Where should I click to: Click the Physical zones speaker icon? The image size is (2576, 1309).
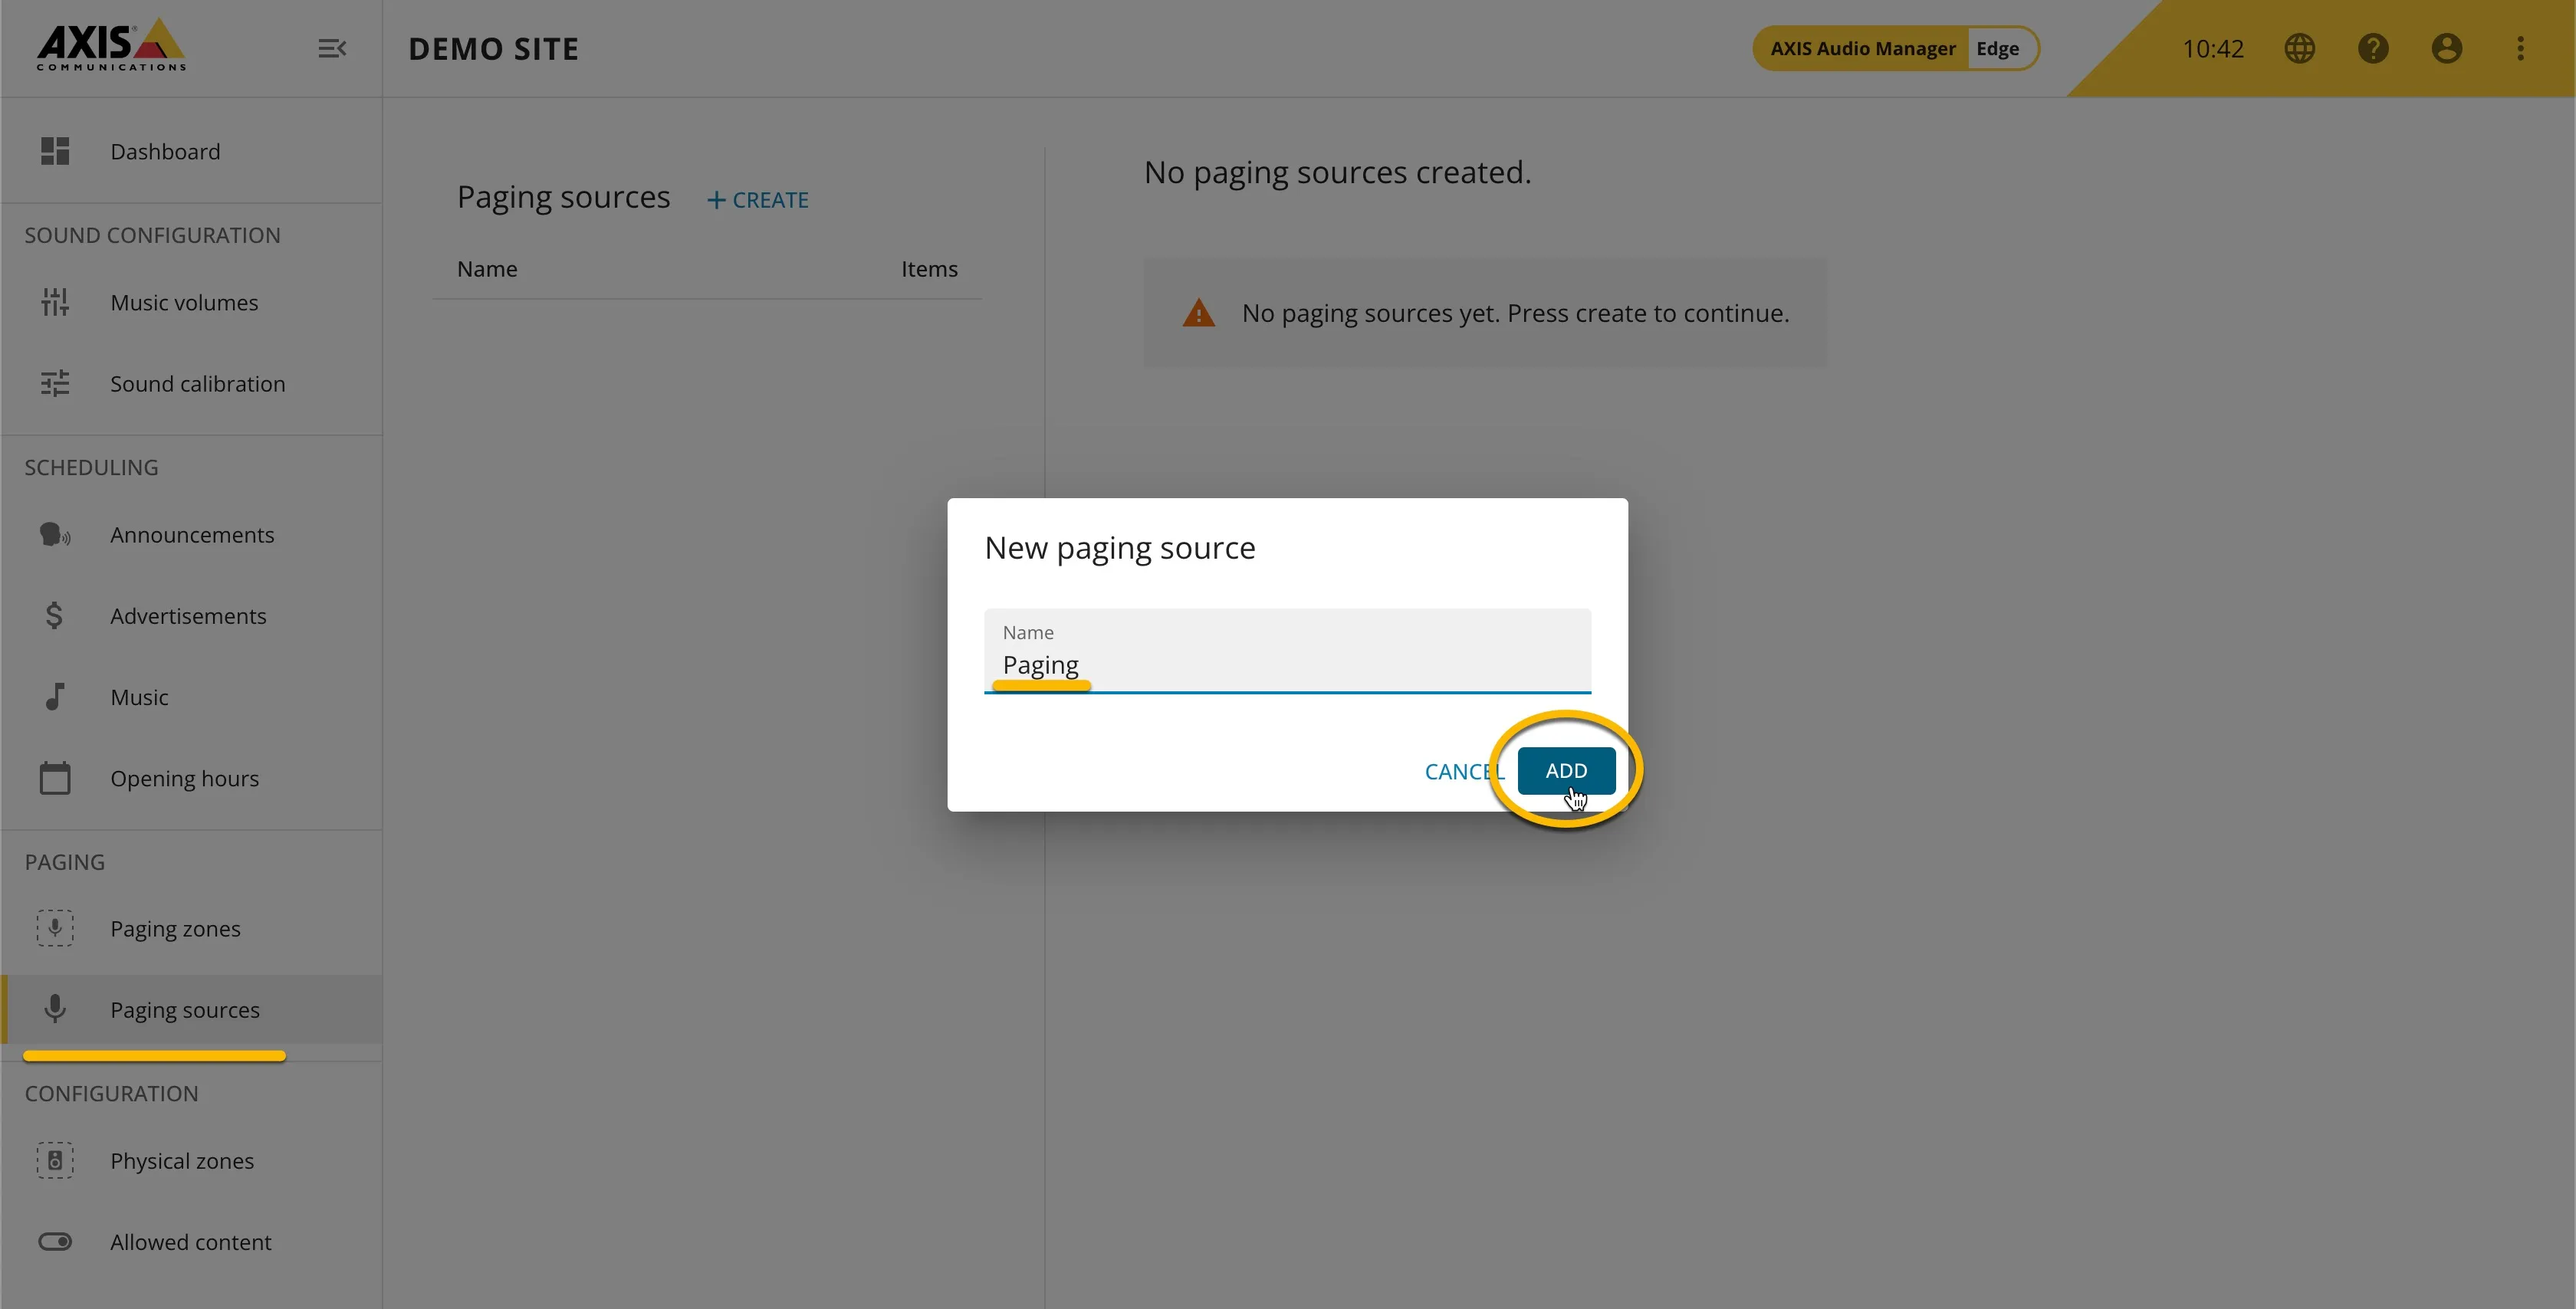[55, 1160]
